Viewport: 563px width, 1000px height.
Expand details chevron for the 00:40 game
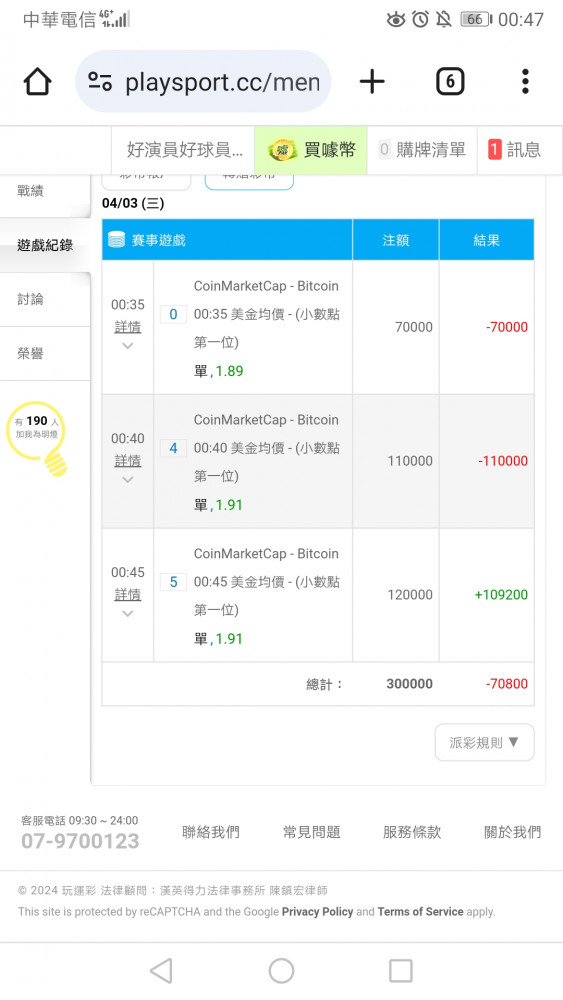(128, 480)
